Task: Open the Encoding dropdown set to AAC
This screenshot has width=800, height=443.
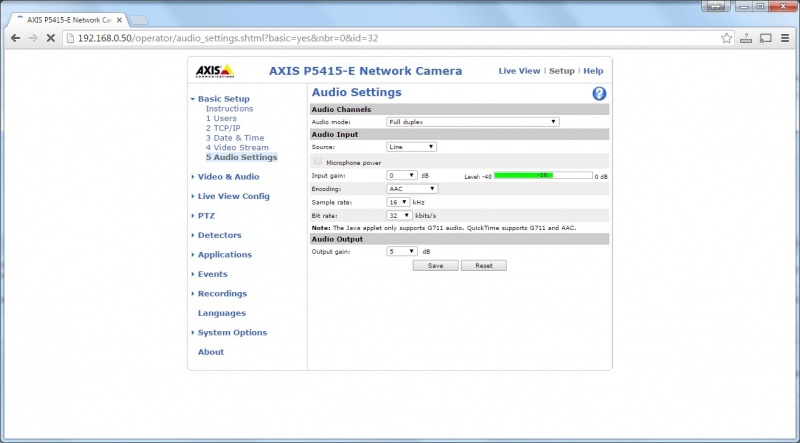Action: pos(412,189)
